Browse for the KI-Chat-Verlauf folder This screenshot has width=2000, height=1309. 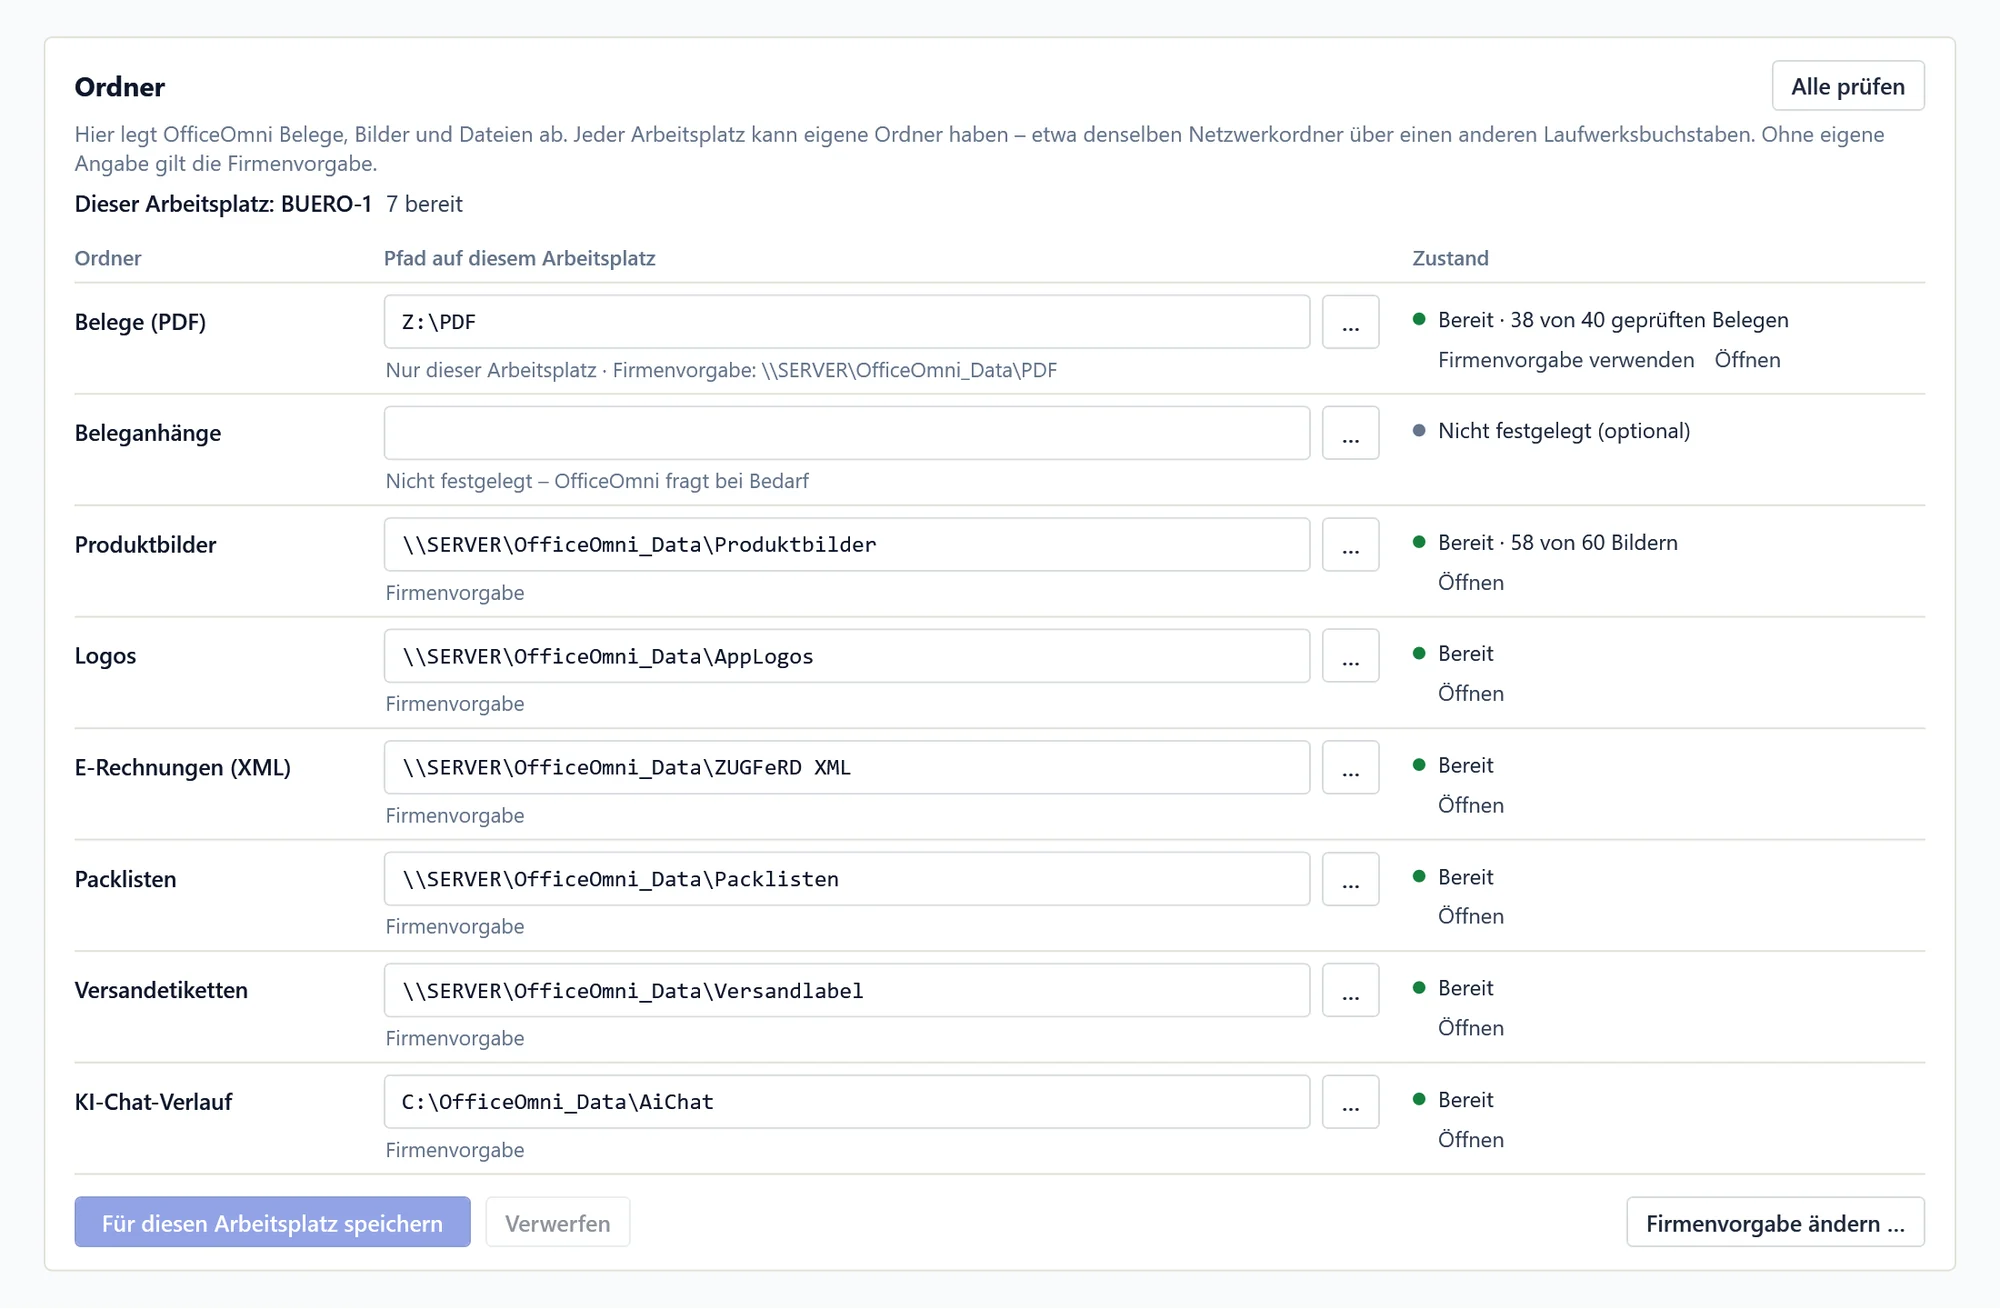[1350, 1102]
